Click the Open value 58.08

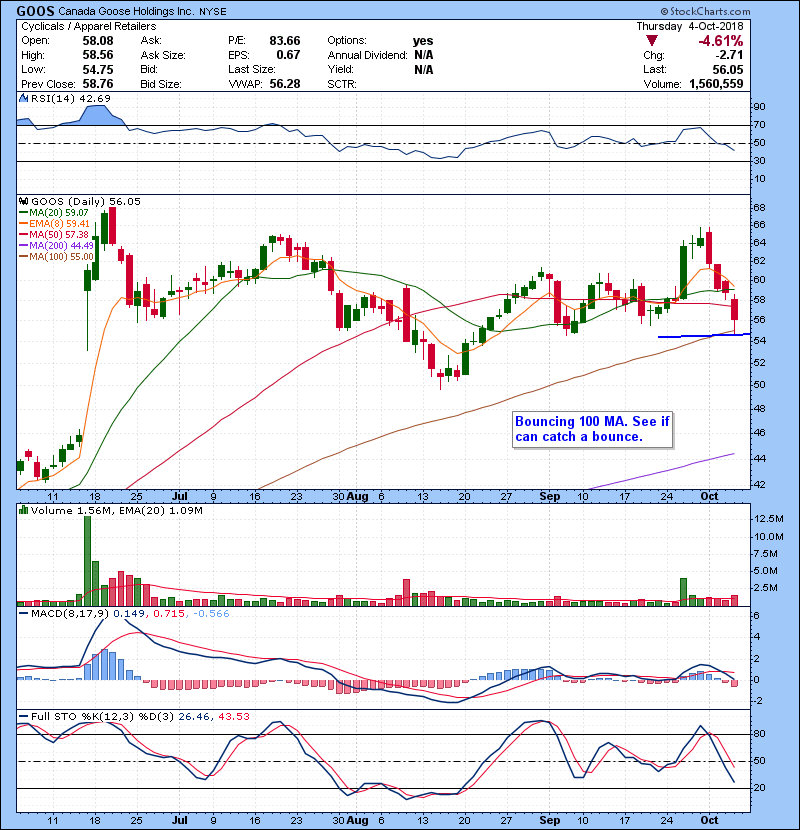point(97,41)
